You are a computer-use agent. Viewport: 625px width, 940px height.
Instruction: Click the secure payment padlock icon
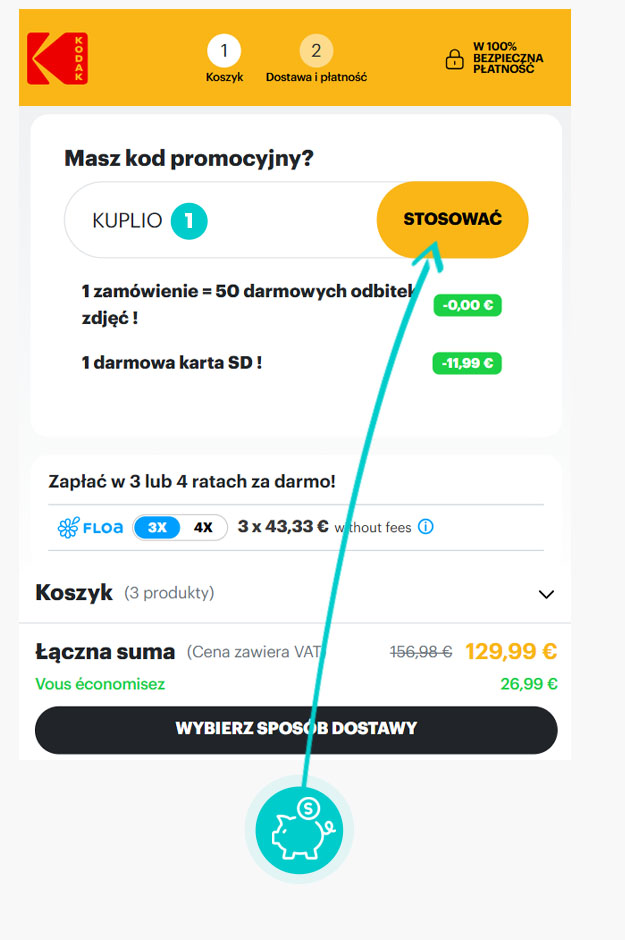click(454, 59)
